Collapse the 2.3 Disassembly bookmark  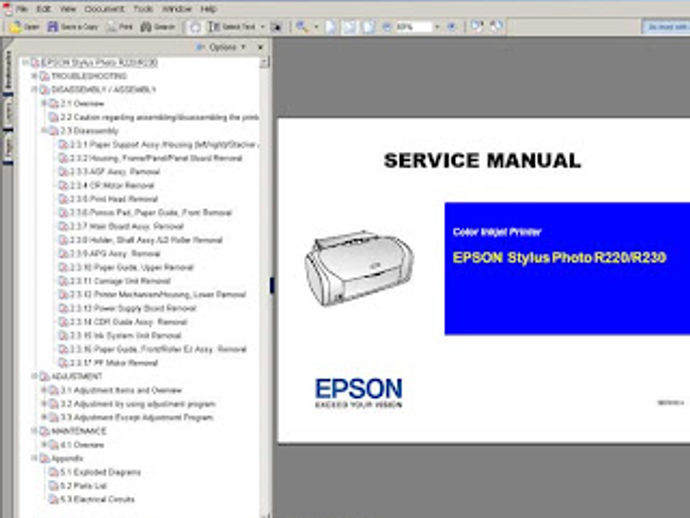click(x=44, y=131)
